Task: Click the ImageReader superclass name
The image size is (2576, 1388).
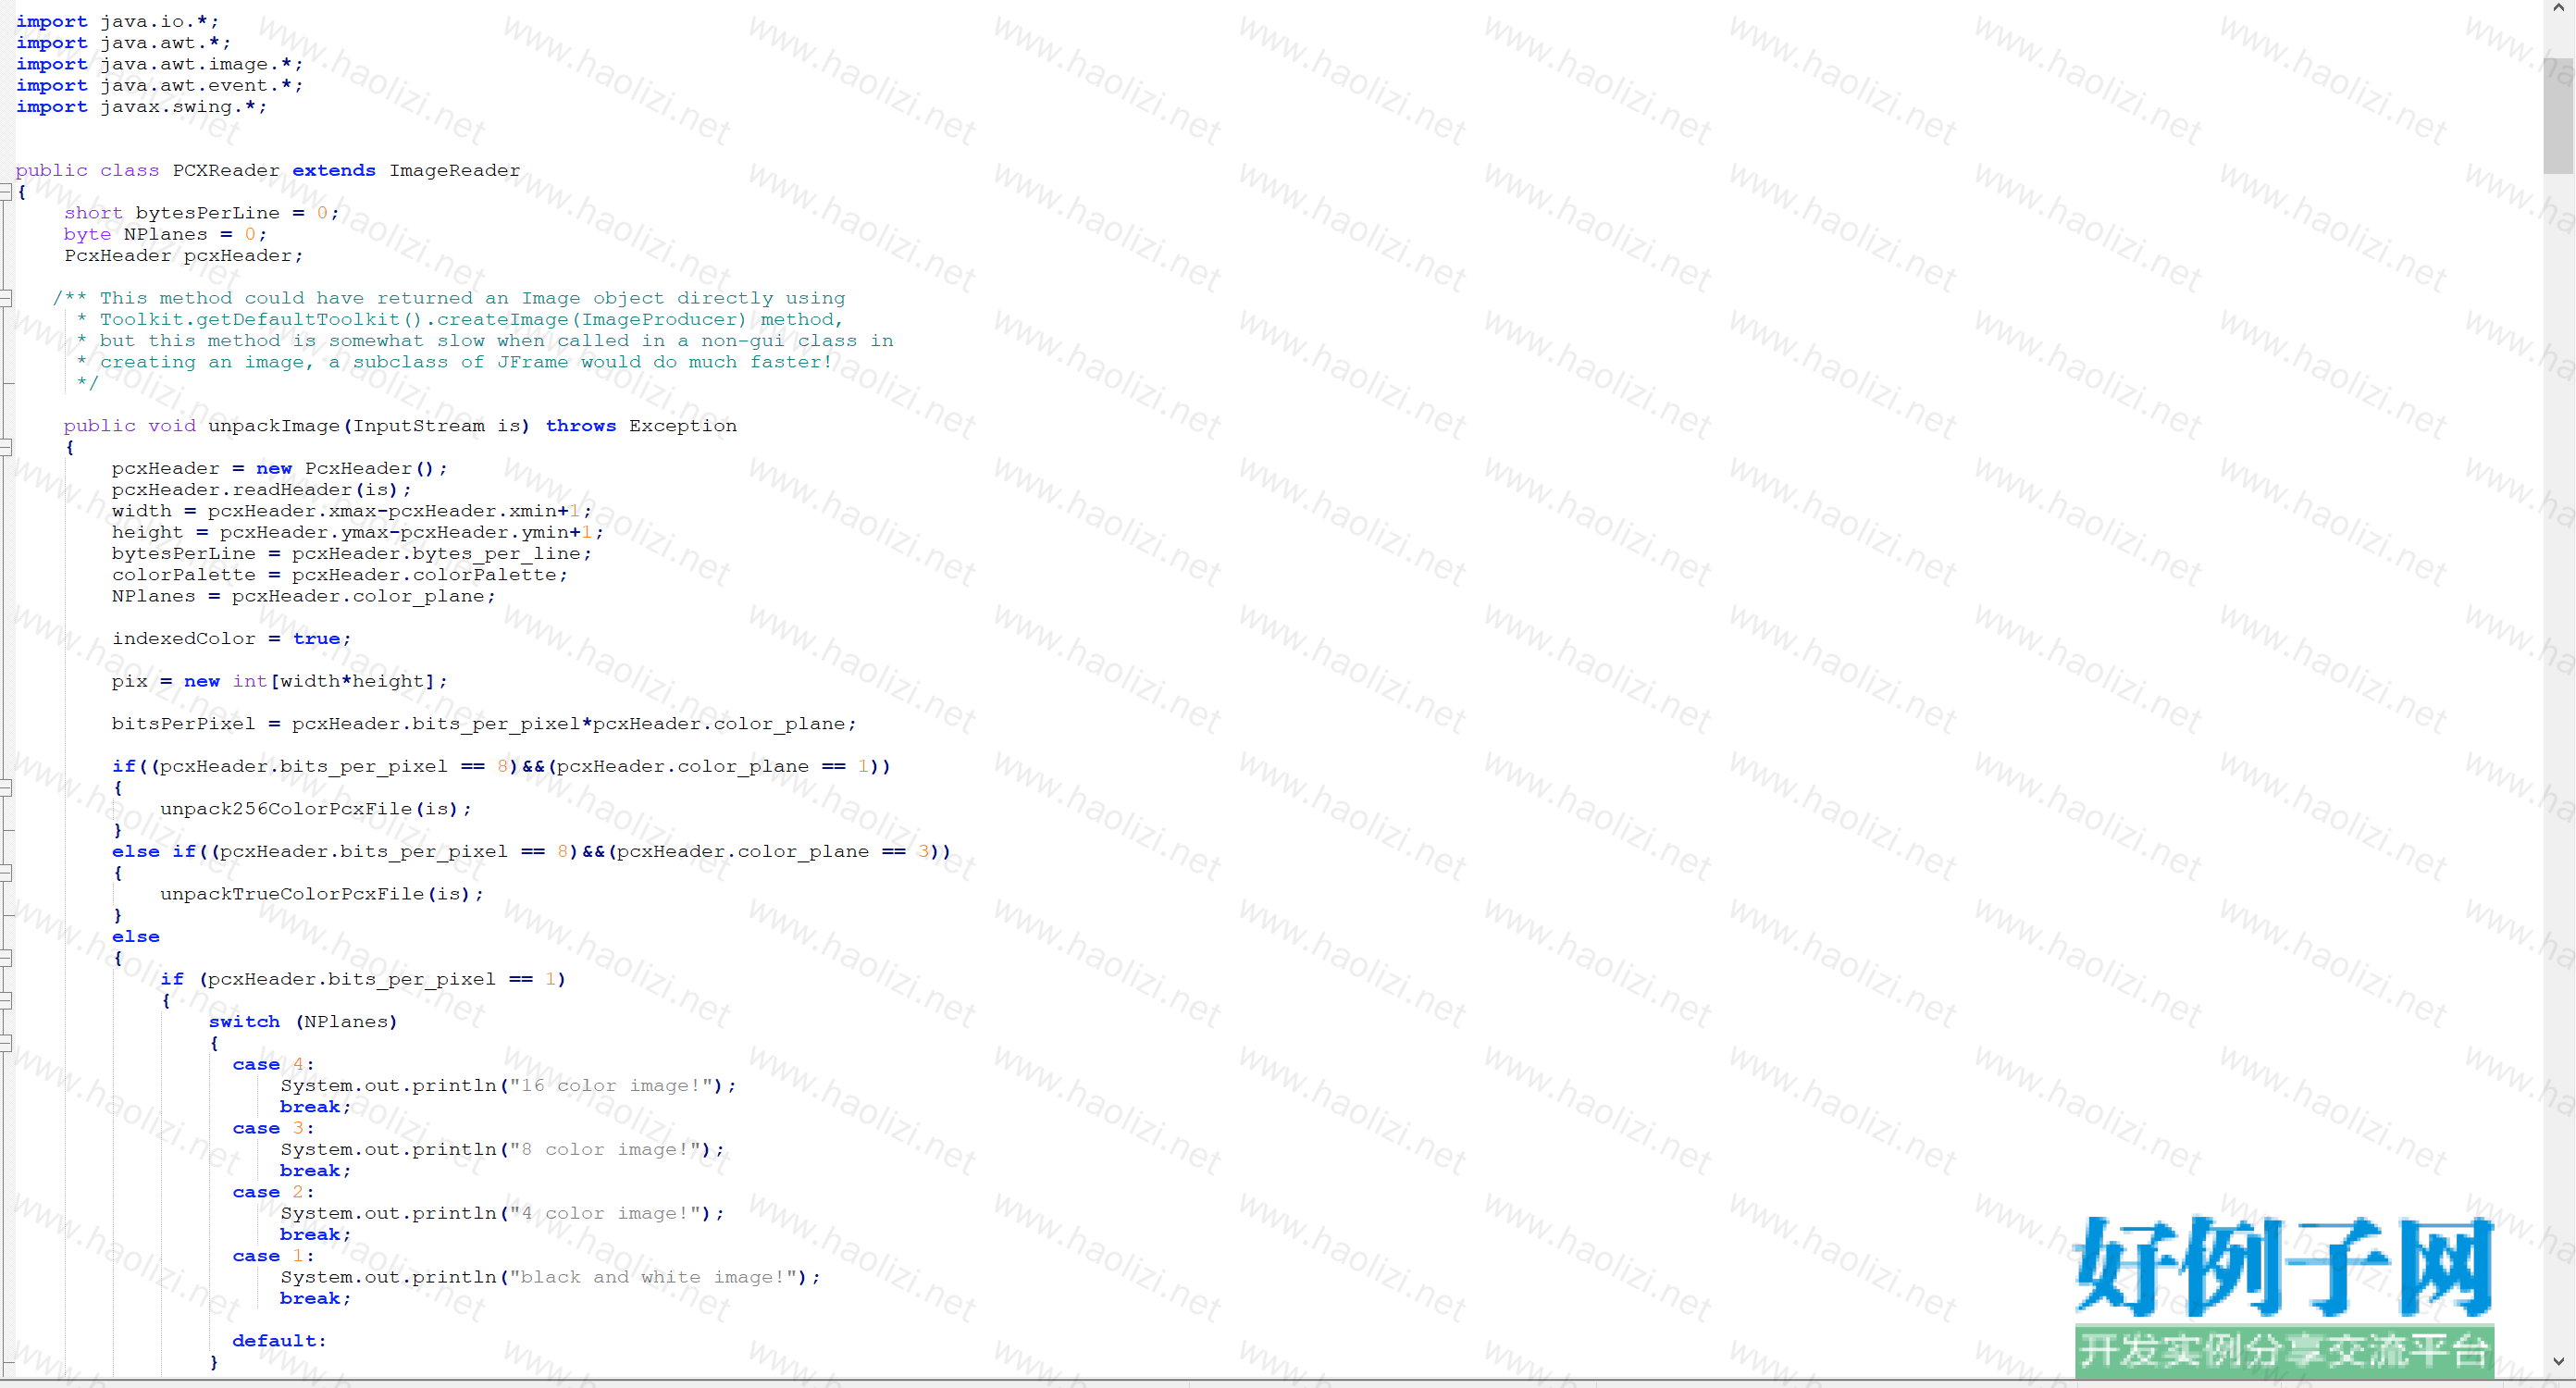Action: tap(454, 170)
